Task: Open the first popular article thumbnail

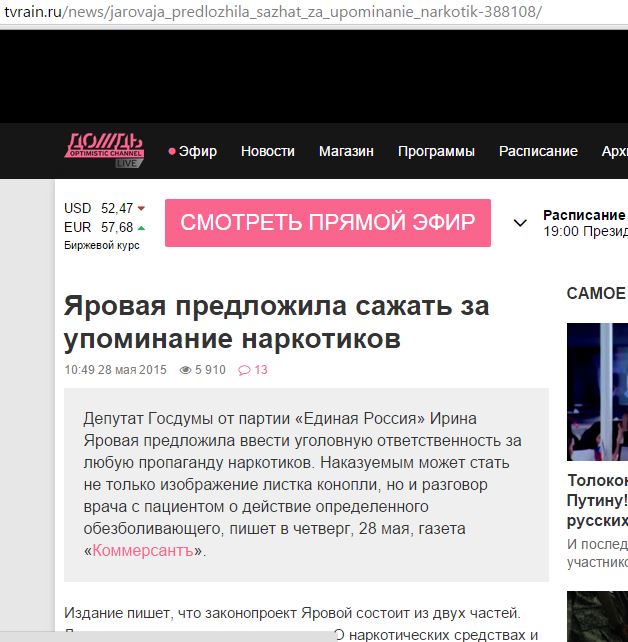Action: click(597, 392)
